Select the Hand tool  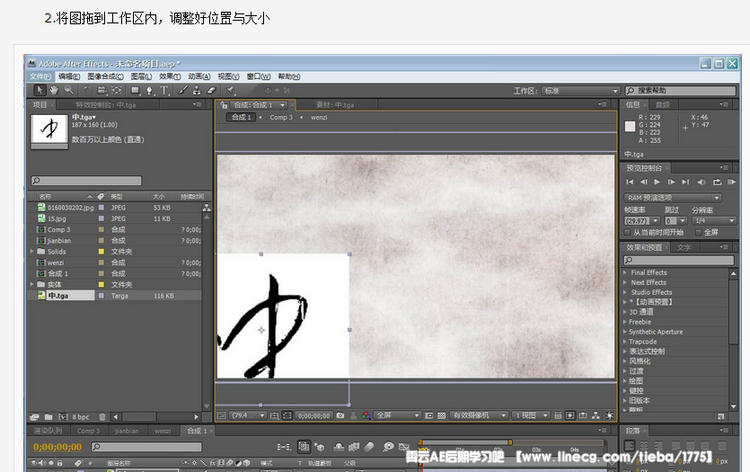coord(54,90)
